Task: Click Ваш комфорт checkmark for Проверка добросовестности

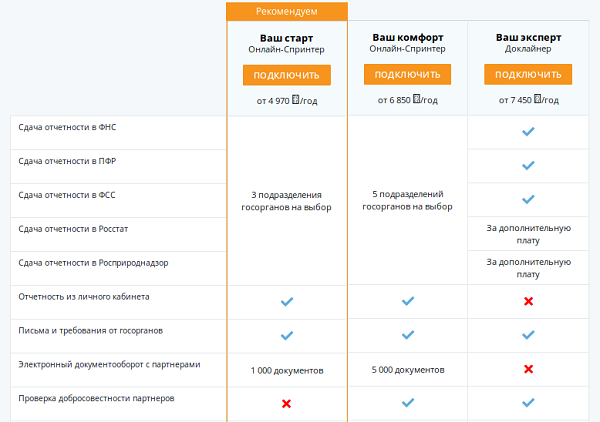Action: pos(407,403)
